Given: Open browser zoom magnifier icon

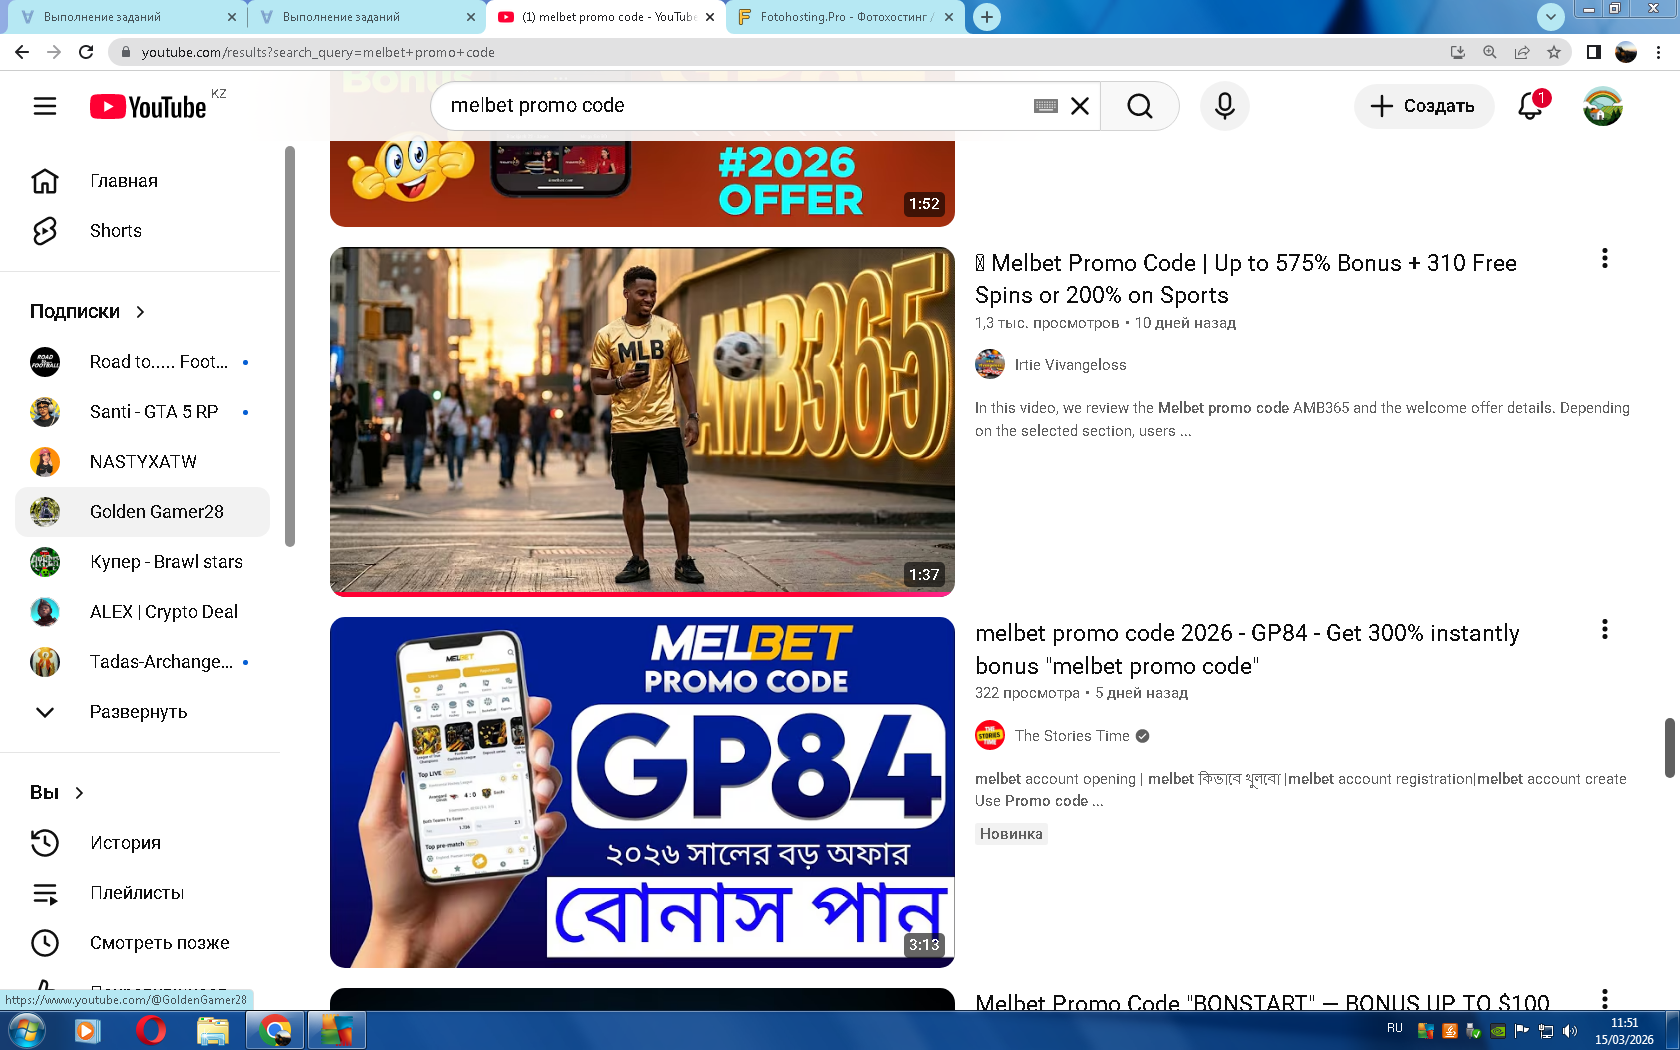Looking at the screenshot, I should (1490, 52).
